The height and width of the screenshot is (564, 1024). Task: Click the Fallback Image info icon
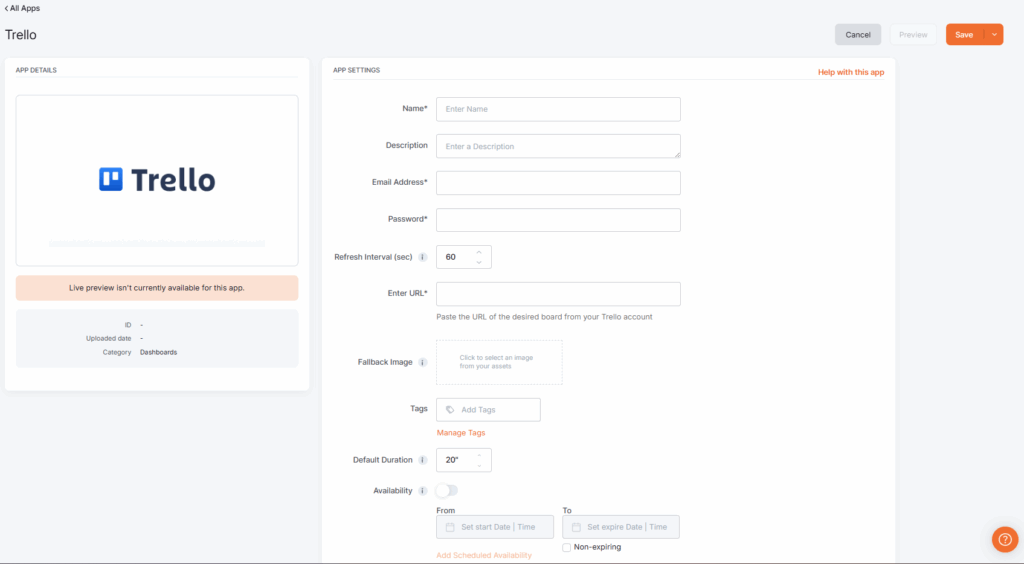423,362
